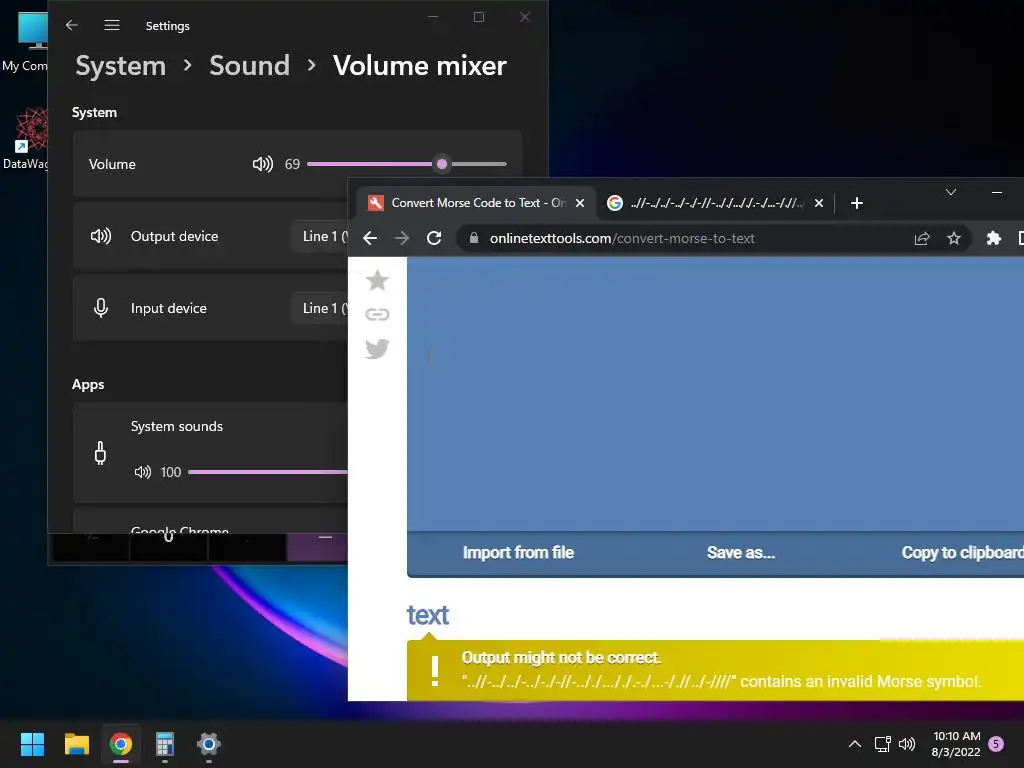Bookmark this page star icon in address bar
This screenshot has height=768, width=1024.
coord(953,238)
